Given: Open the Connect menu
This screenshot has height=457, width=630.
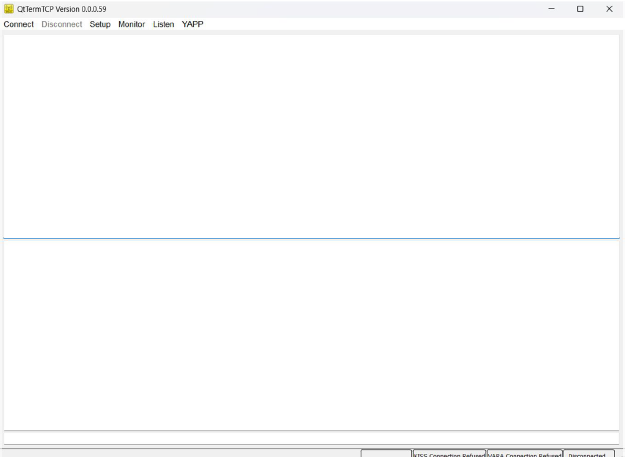Looking at the screenshot, I should coord(18,24).
